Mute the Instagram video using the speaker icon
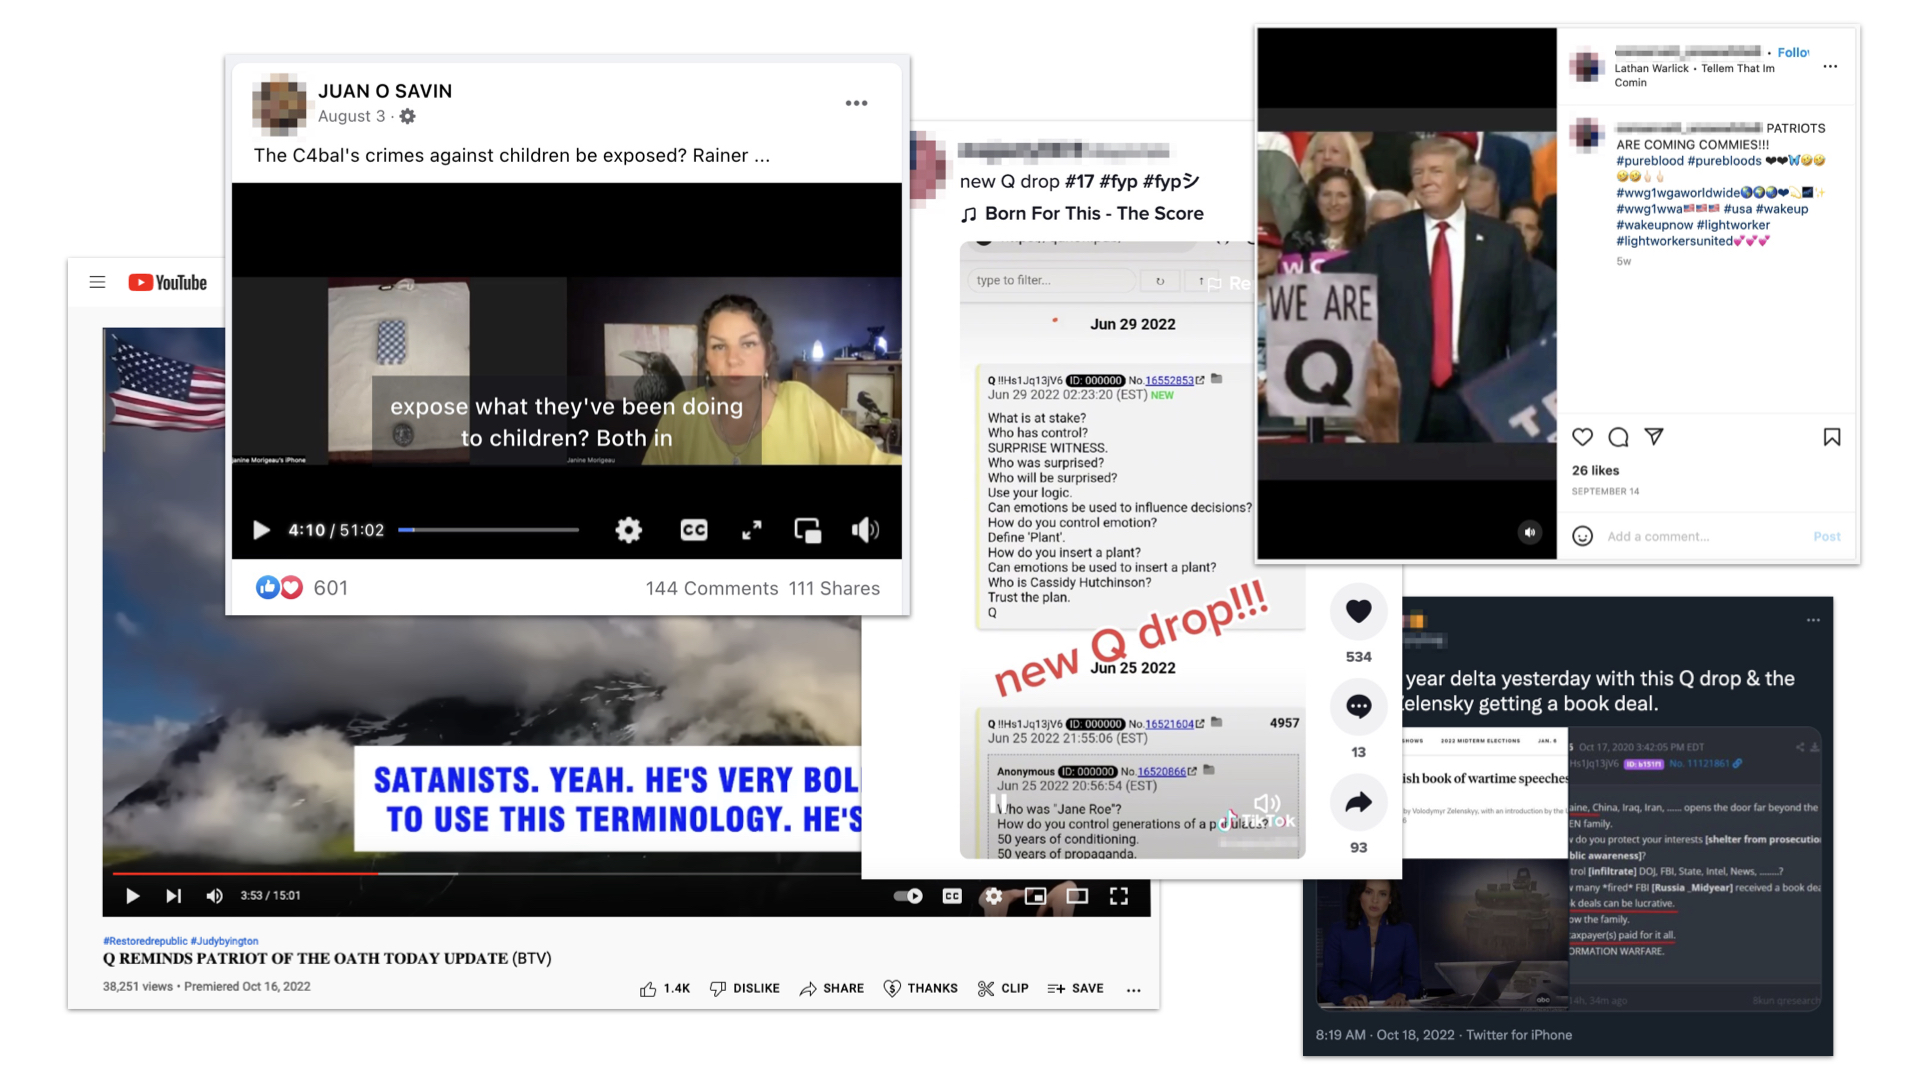Viewport: 1920px width, 1080px height. 1530,532
